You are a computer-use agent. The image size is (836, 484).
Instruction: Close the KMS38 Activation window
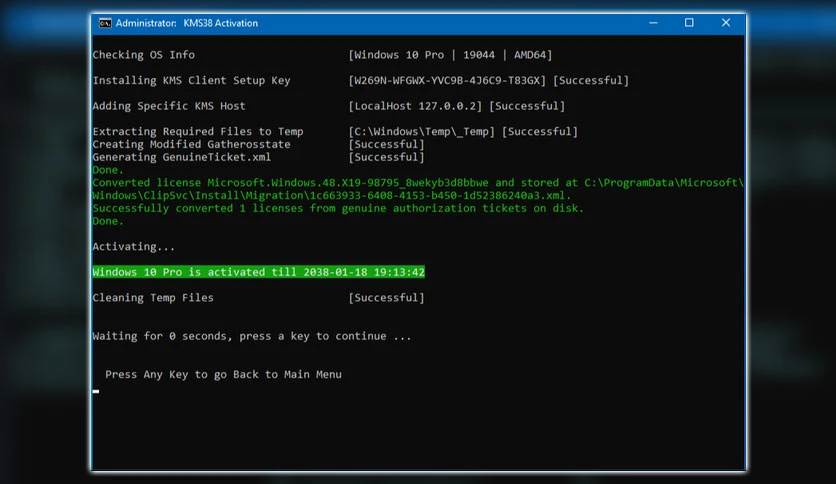click(726, 23)
